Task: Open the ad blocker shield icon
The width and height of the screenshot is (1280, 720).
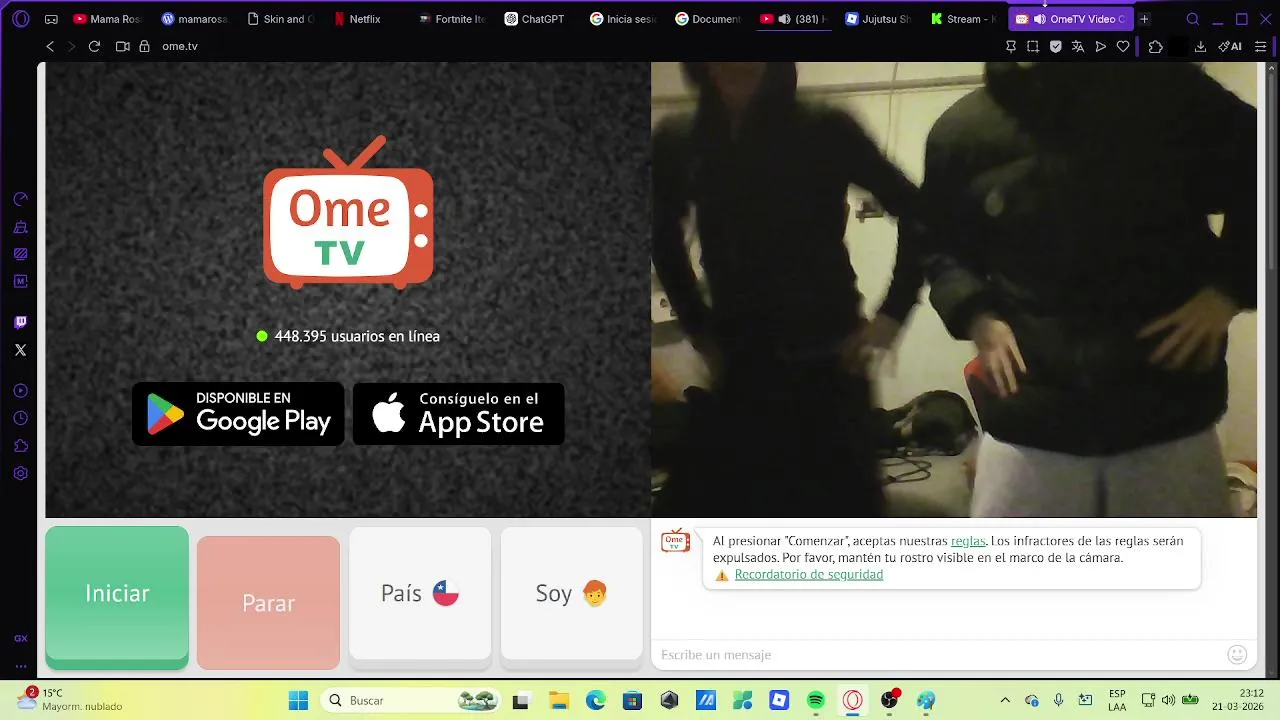Action: [x=1055, y=46]
